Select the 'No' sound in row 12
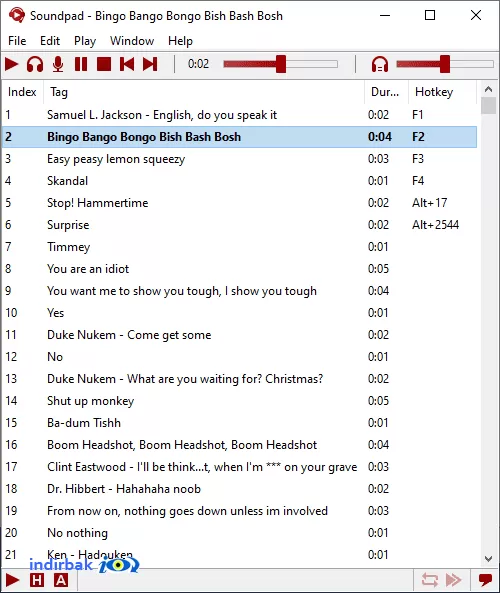 coord(239,357)
